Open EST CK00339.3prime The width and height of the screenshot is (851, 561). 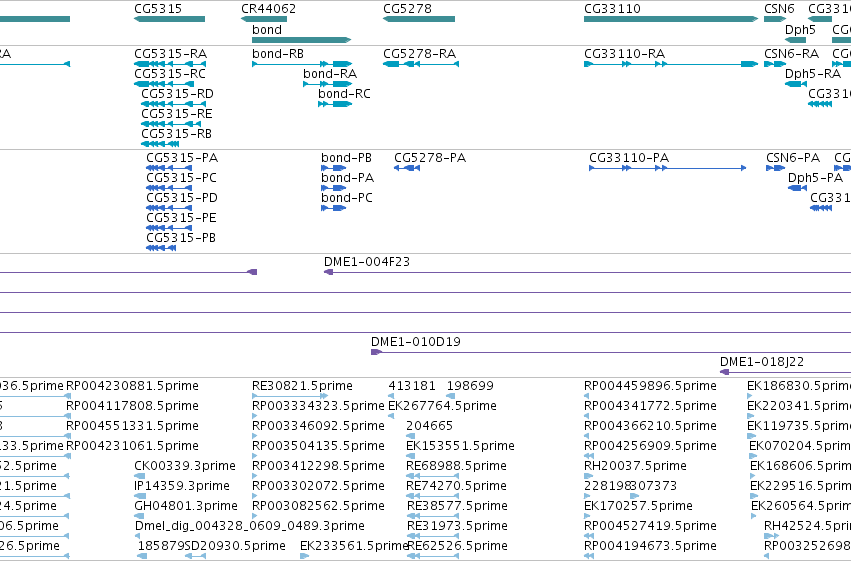pos(185,466)
